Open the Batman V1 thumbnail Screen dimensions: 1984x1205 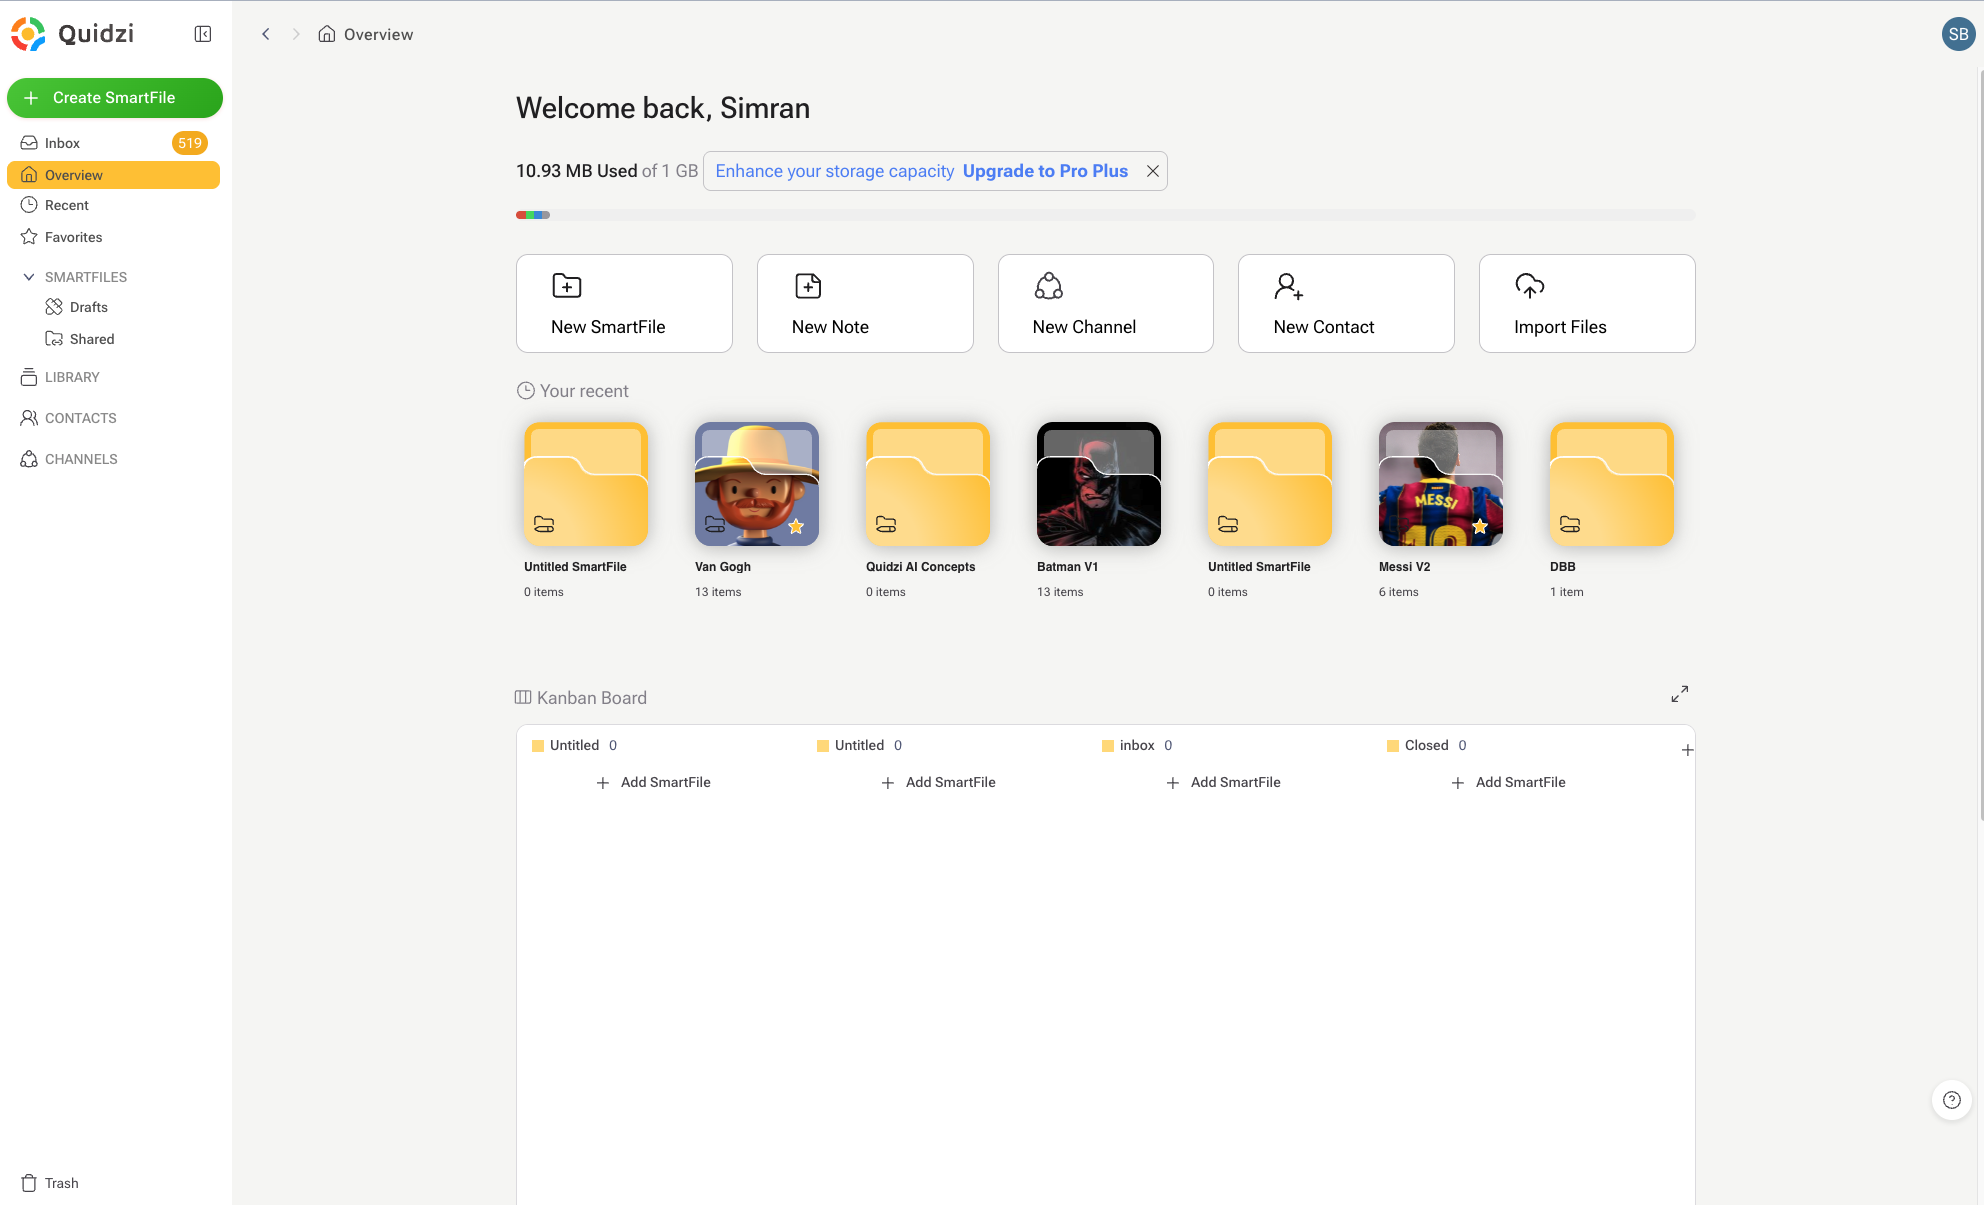(1098, 484)
